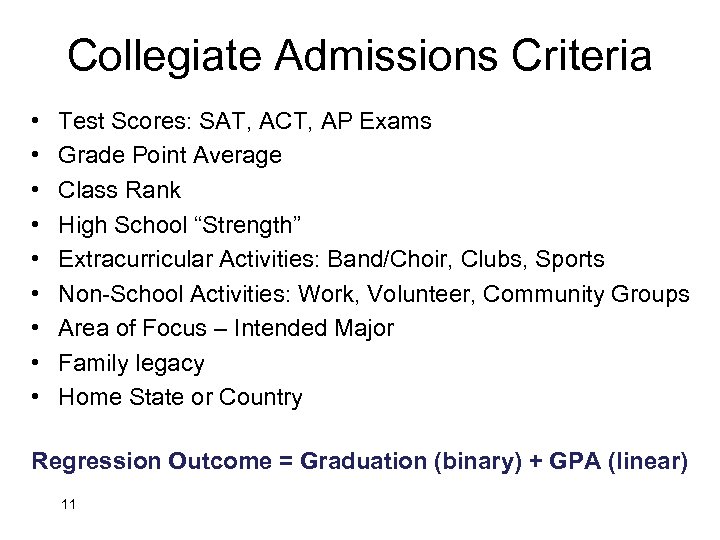Select the "Home State or Country" line

[180, 397]
